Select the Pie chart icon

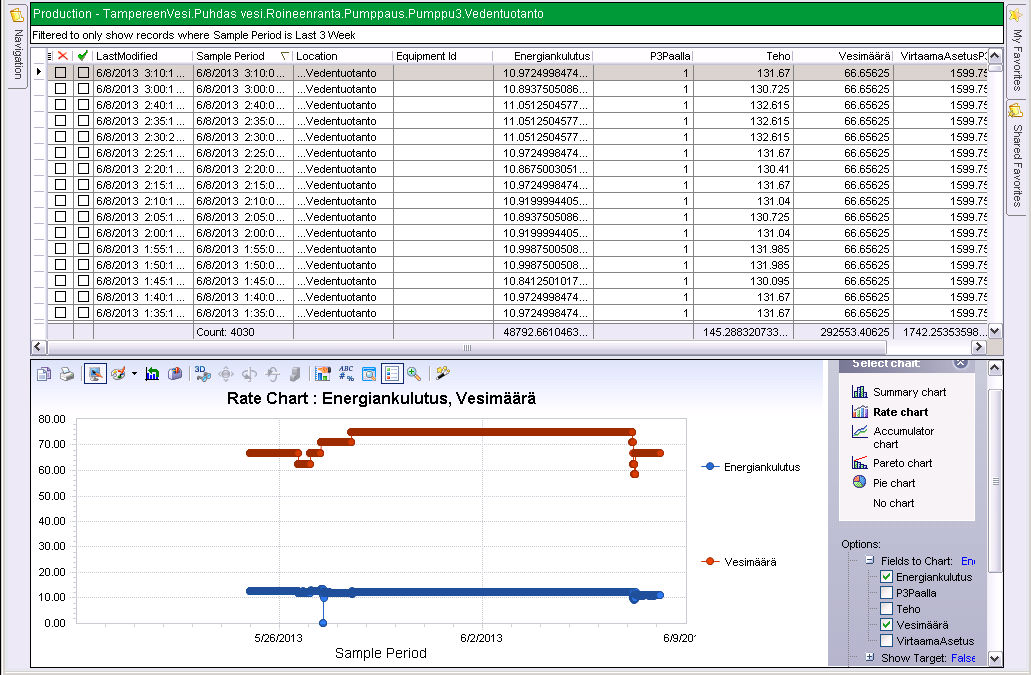tap(859, 482)
